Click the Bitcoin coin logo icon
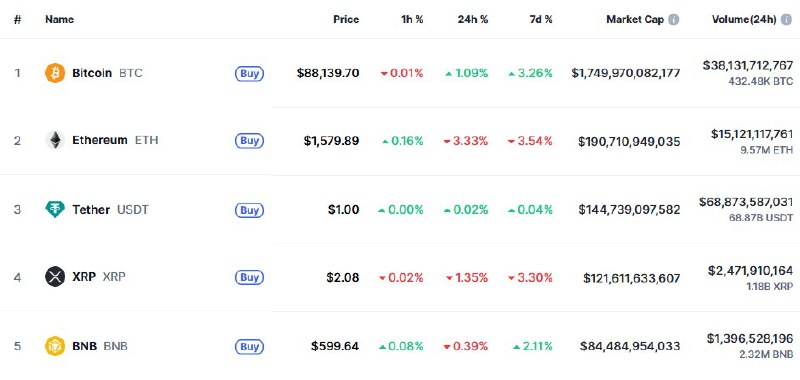The image size is (800, 380). tap(55, 73)
